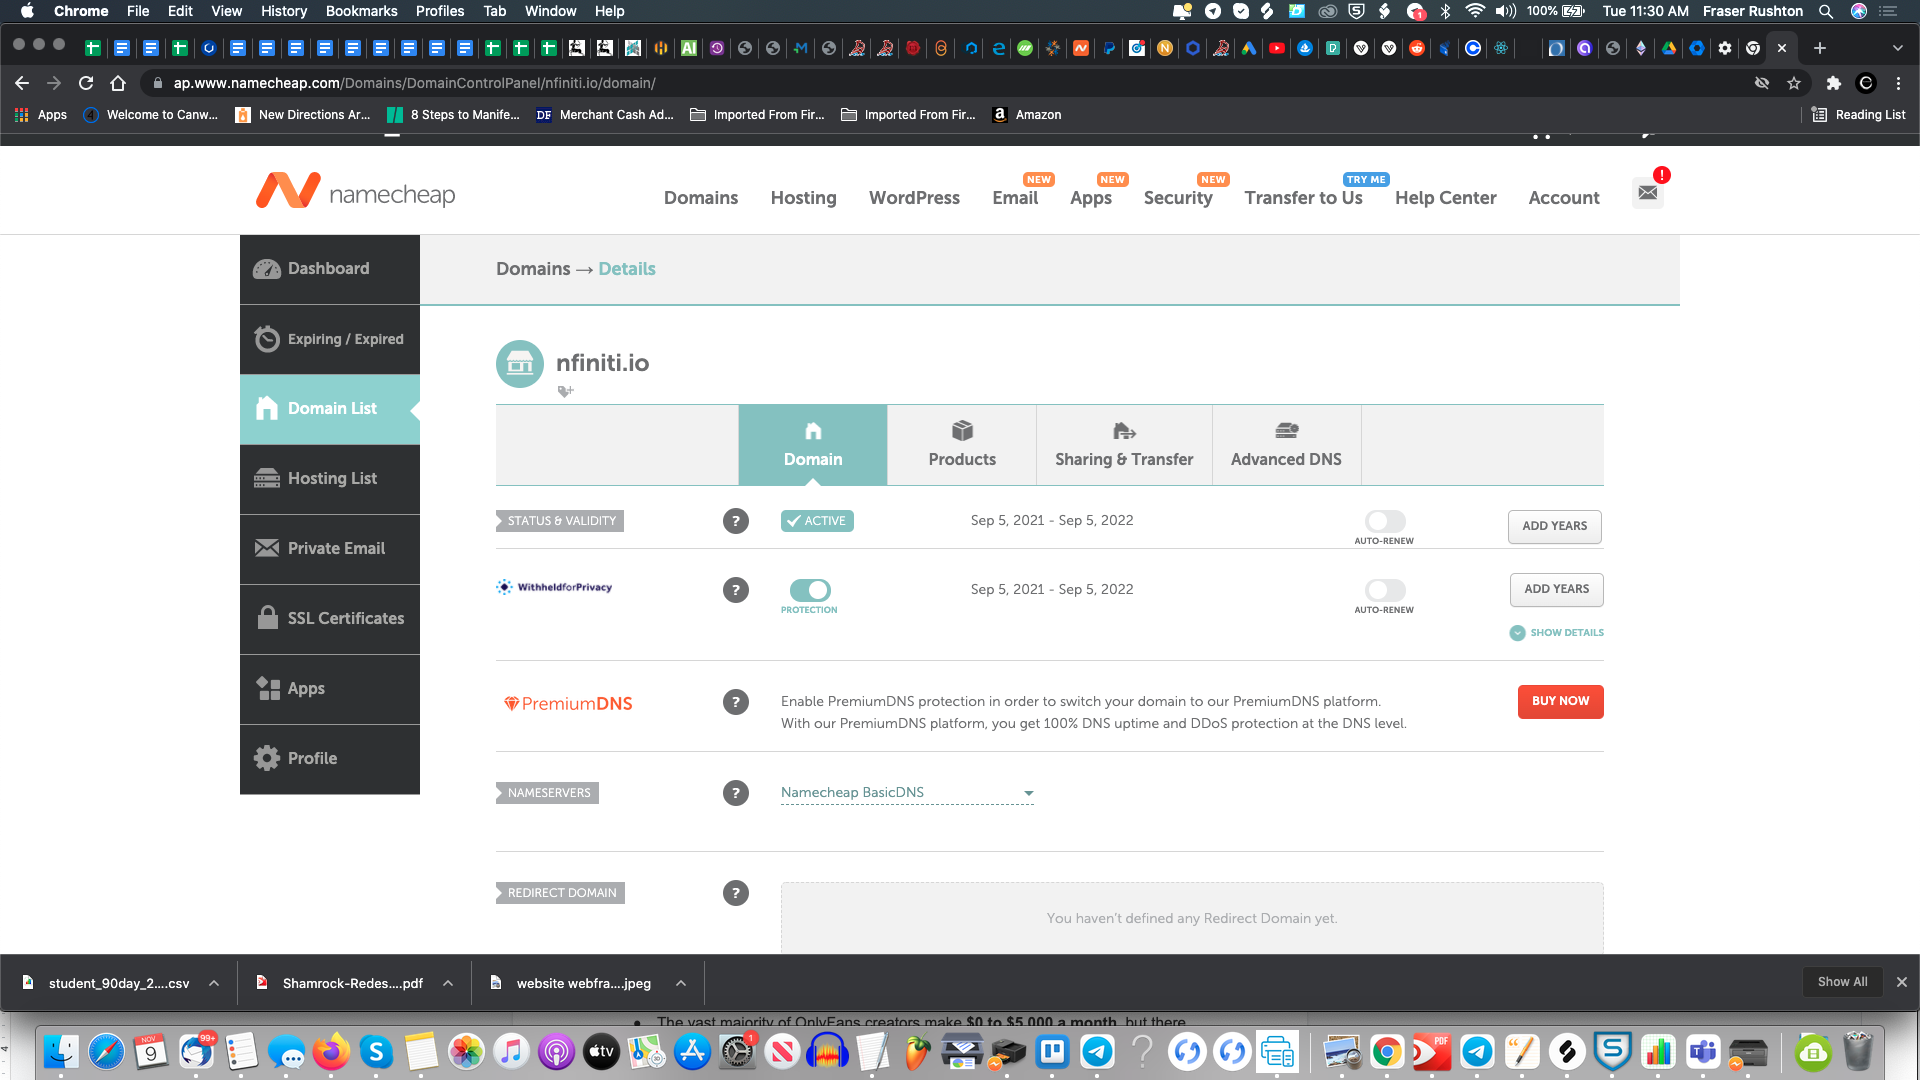Click the Status & Validity help question mark

(737, 521)
